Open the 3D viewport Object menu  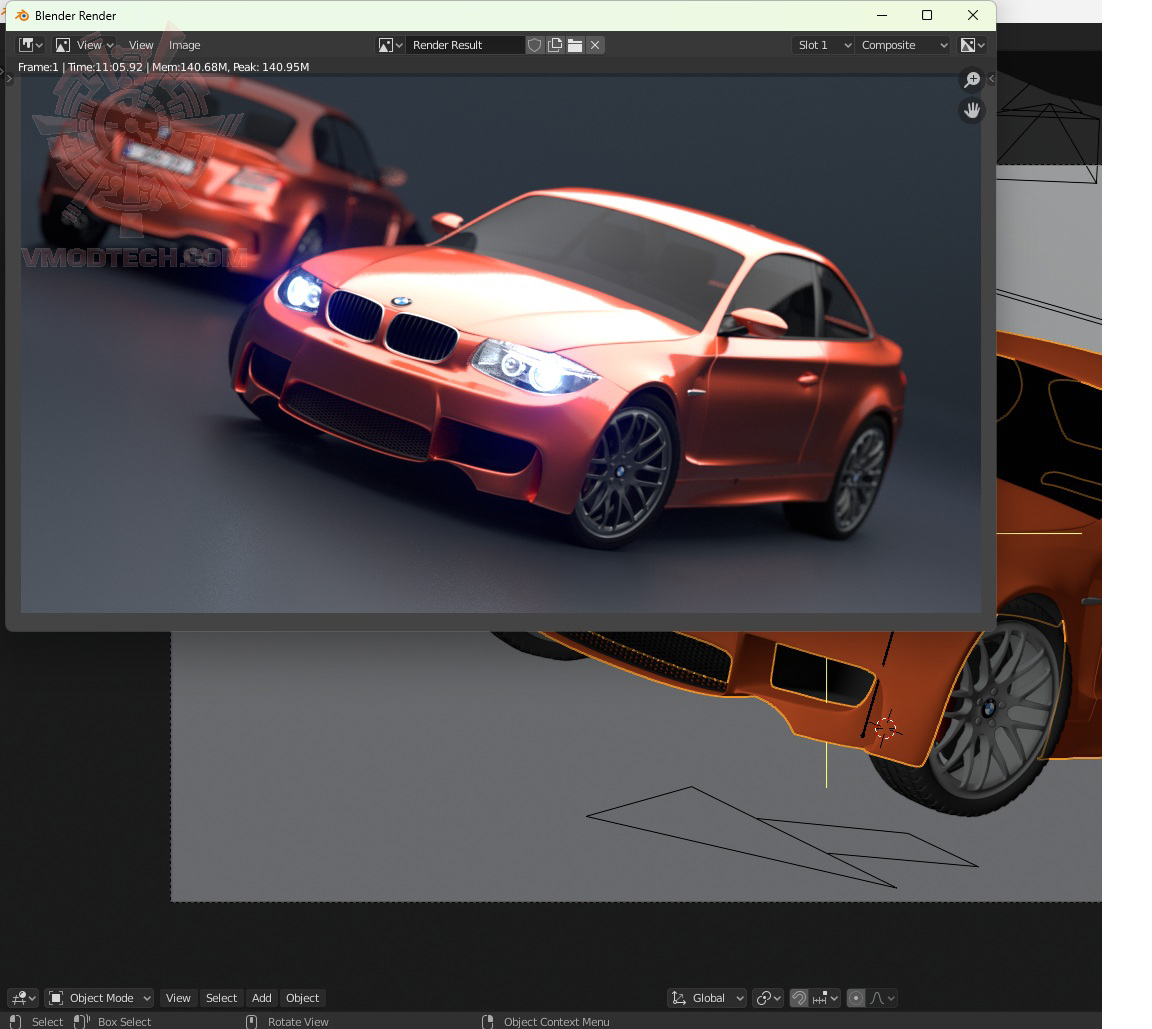[302, 997]
